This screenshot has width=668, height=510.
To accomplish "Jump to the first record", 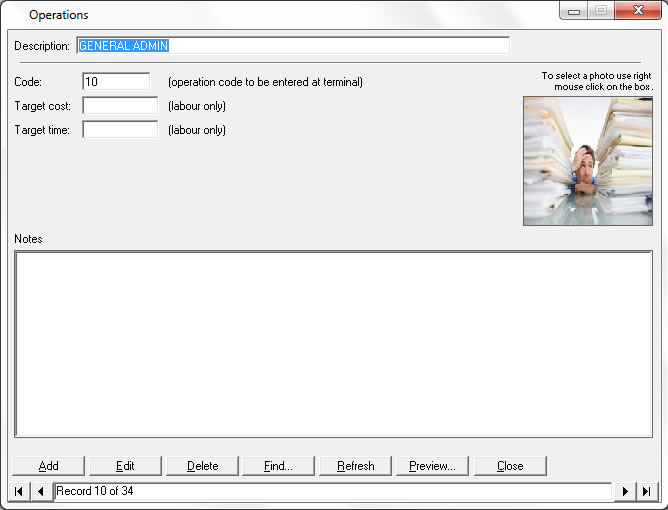I will pyautogui.click(x=19, y=491).
